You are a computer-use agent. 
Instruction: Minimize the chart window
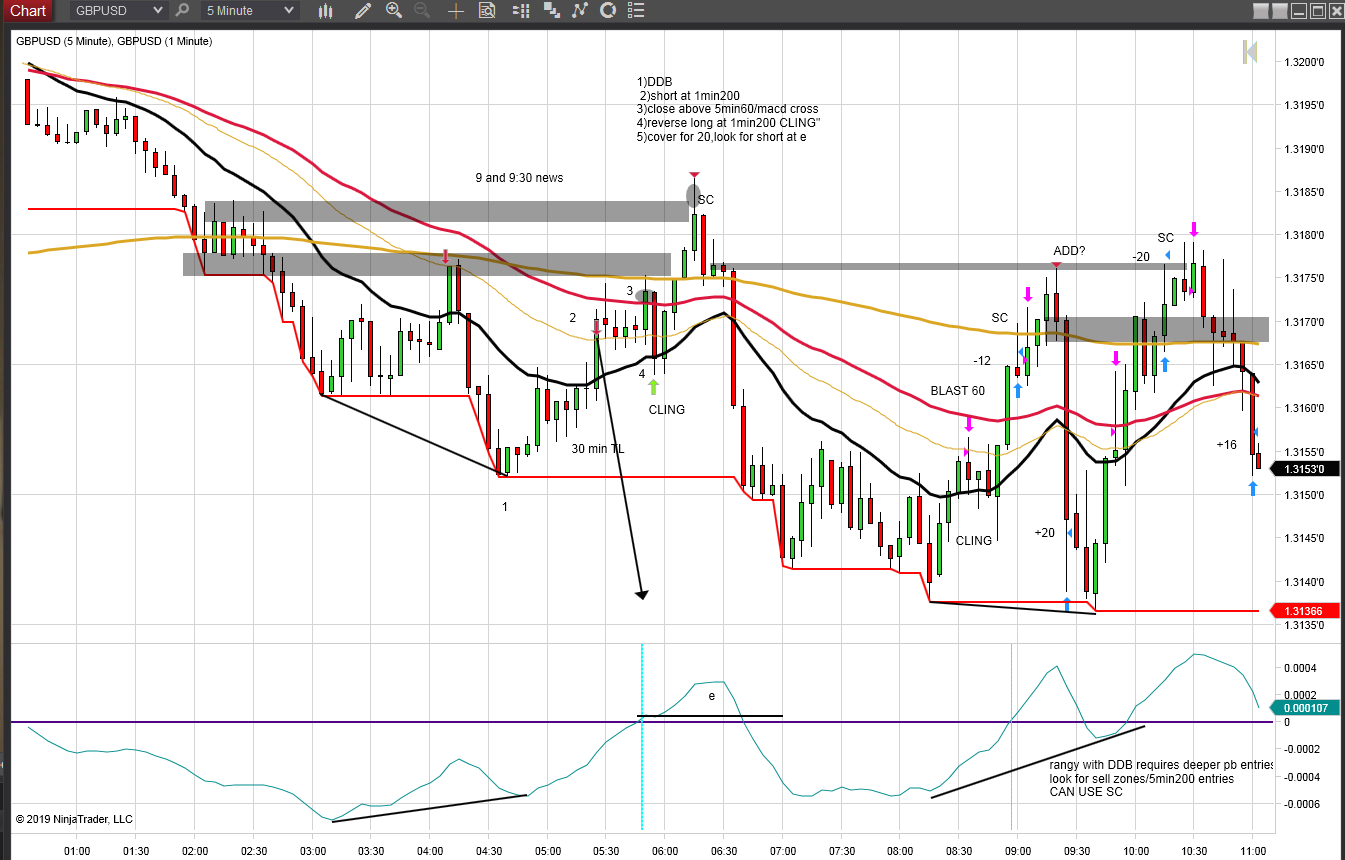(x=1297, y=11)
